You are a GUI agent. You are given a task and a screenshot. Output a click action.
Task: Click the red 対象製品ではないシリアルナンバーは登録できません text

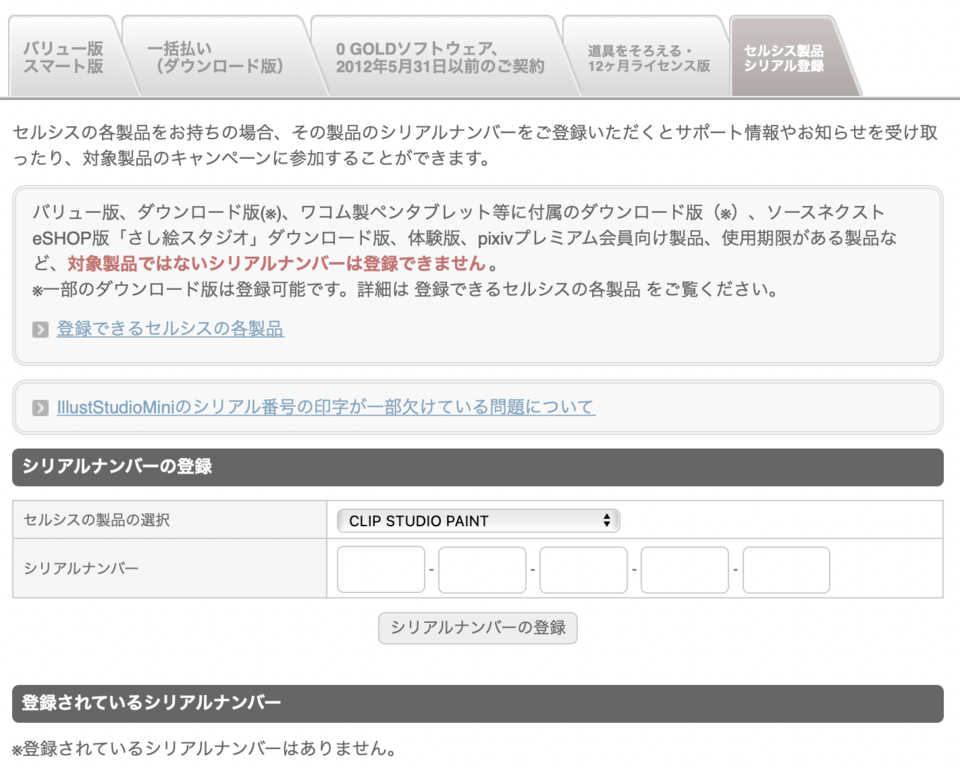(277, 263)
